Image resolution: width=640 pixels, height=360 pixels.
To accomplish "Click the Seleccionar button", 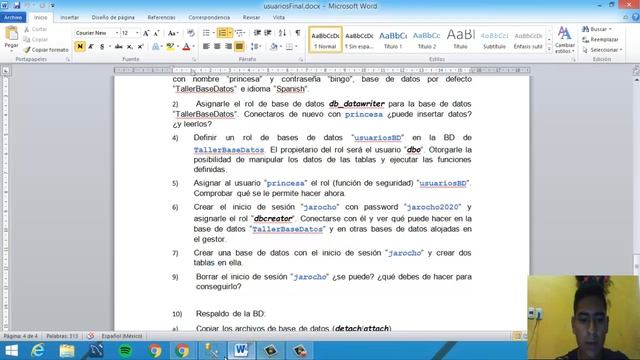I will (x=602, y=50).
